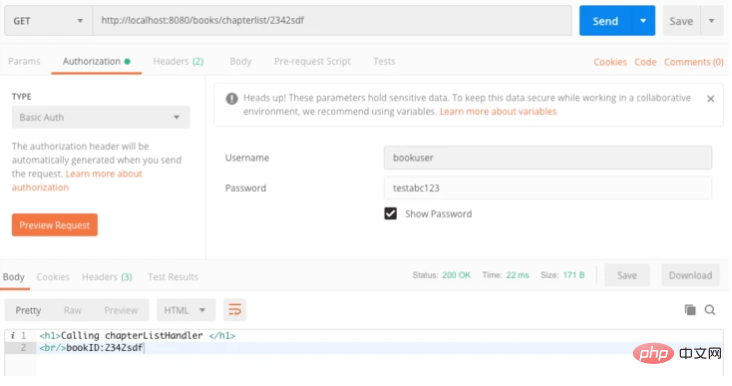Select the Raw response view
Screen dimensions: 732x386
pos(72,310)
